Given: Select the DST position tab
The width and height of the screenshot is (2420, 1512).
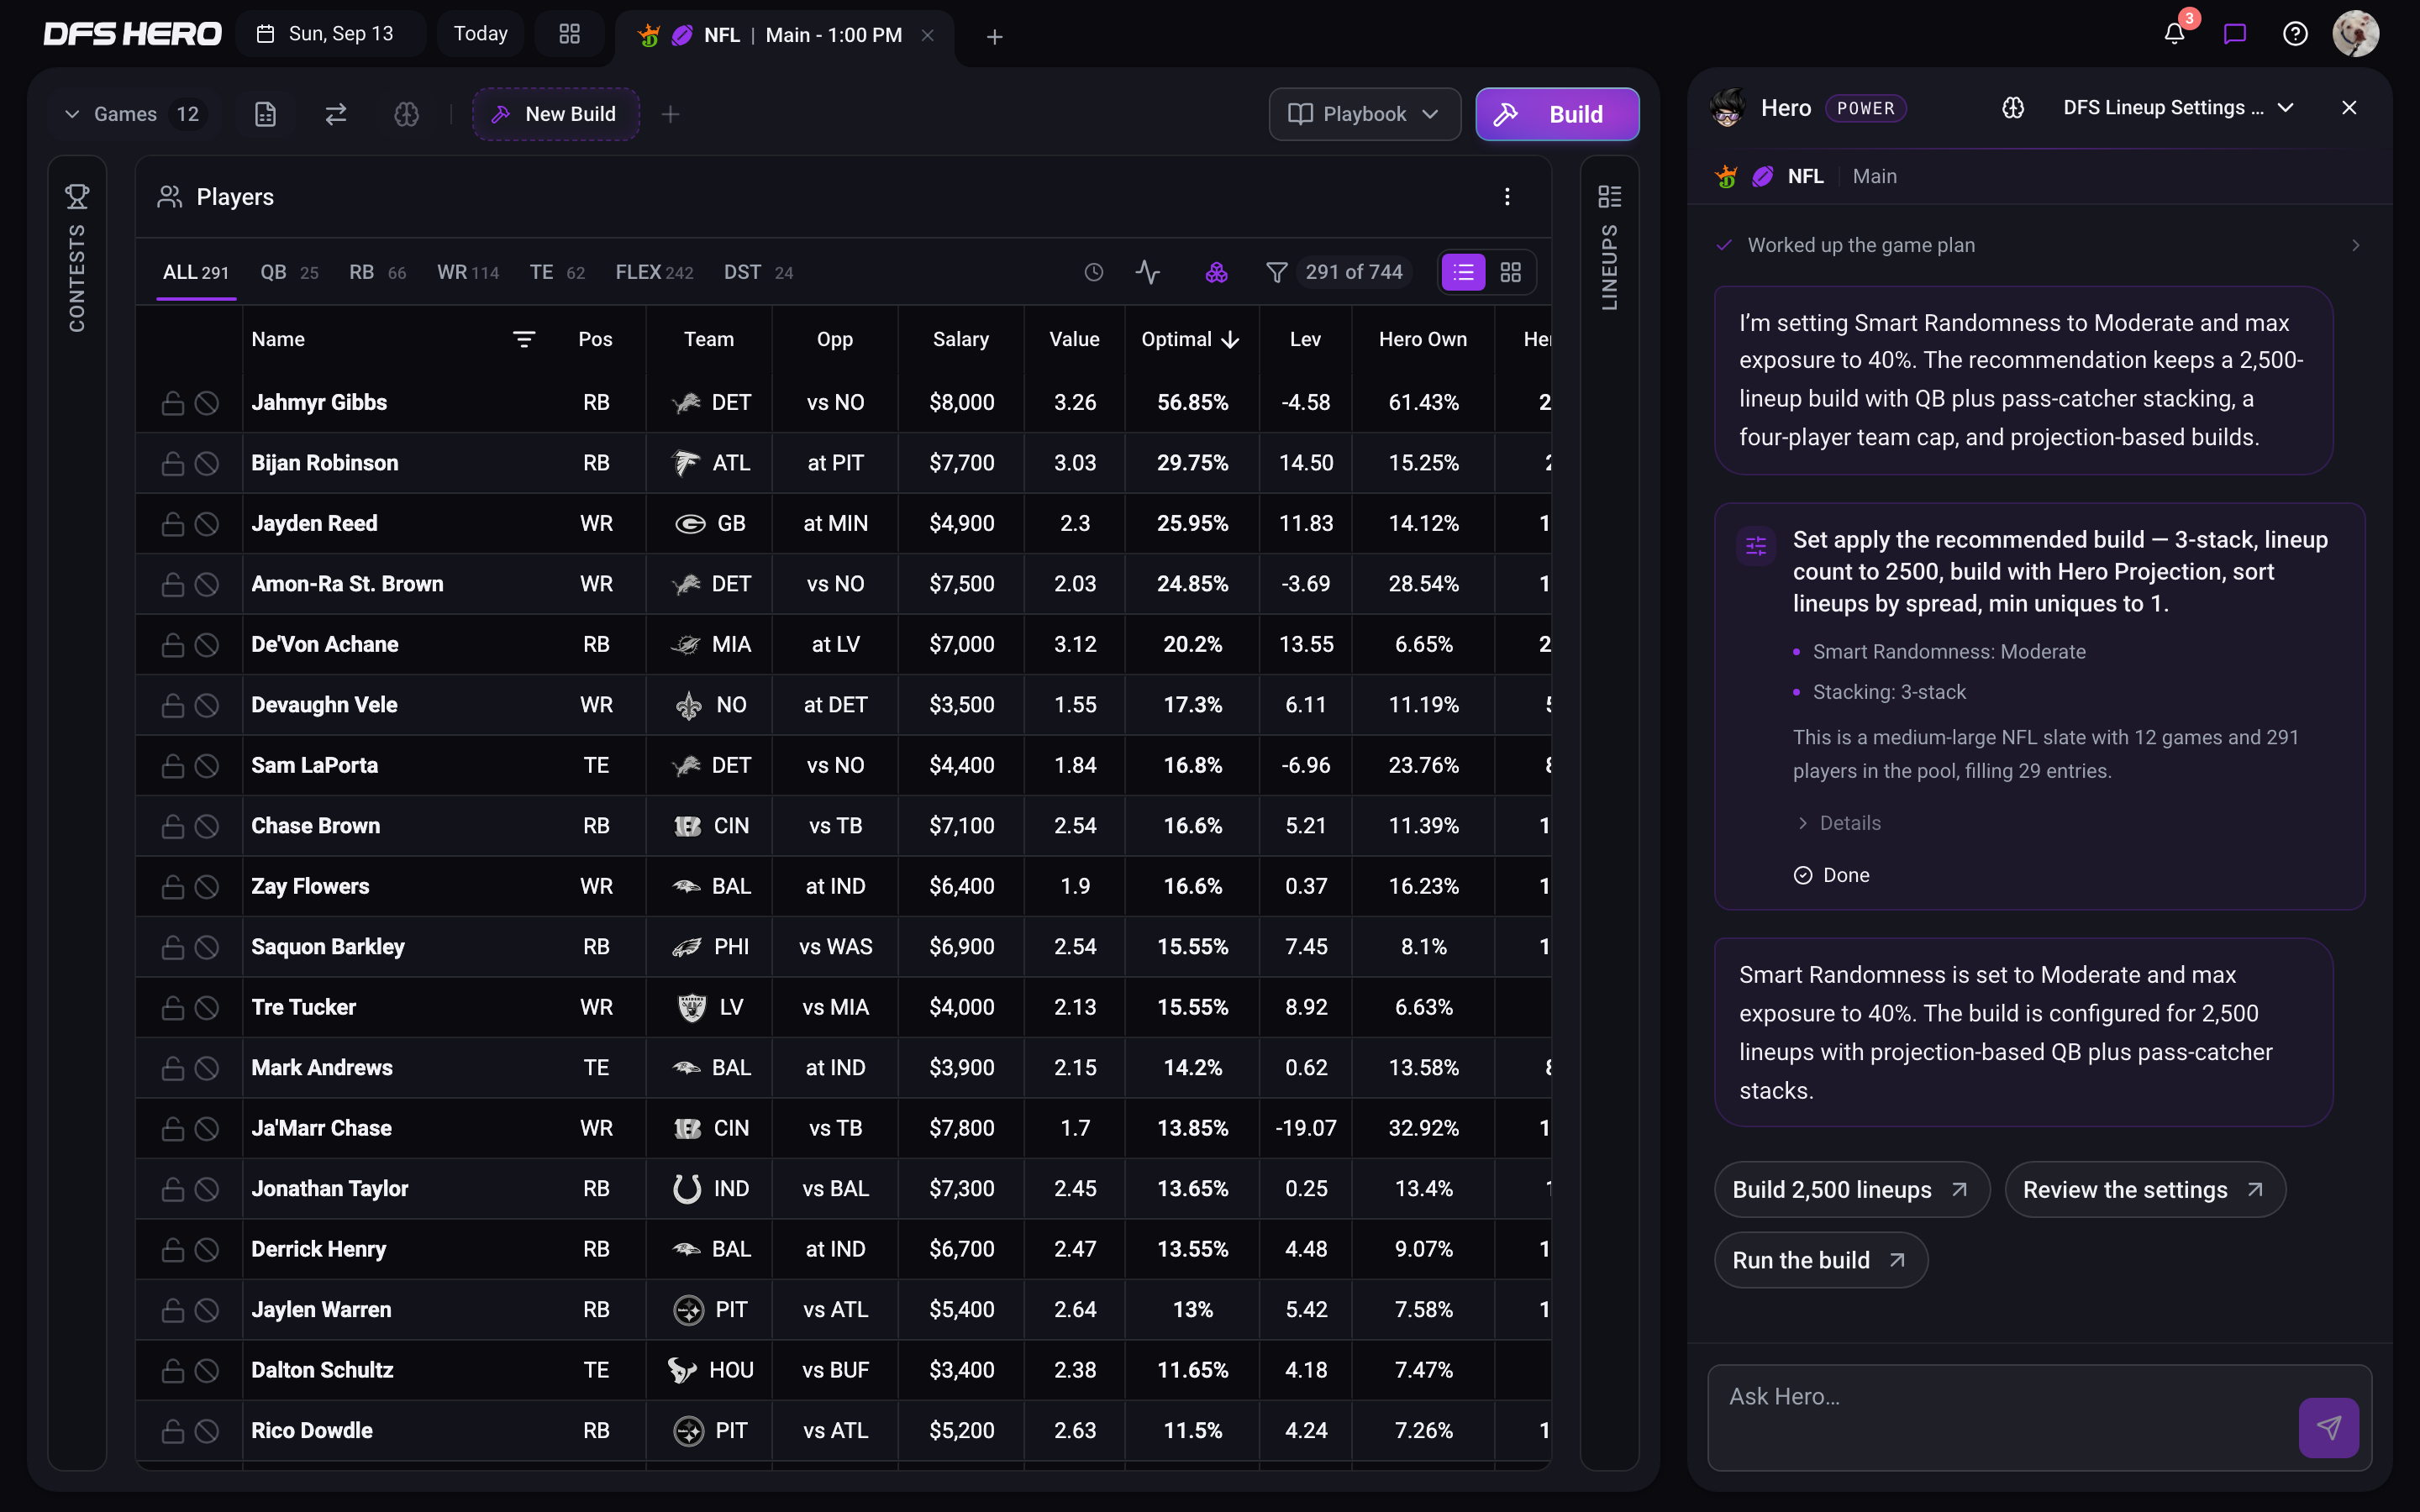Looking at the screenshot, I should [x=758, y=272].
